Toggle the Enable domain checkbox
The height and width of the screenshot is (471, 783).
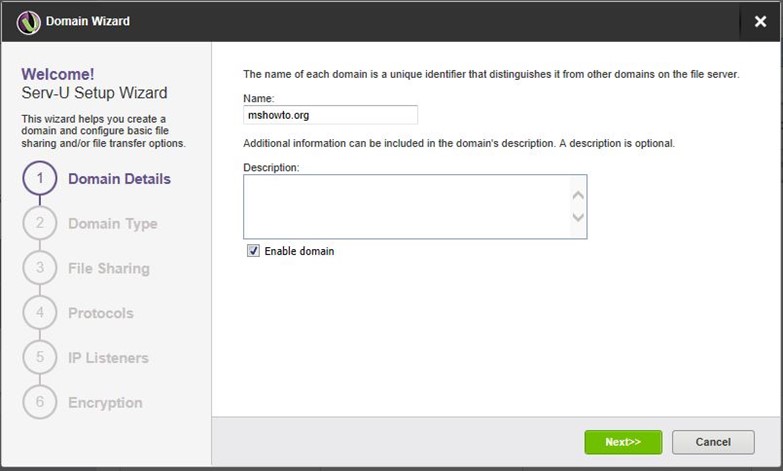pos(253,251)
